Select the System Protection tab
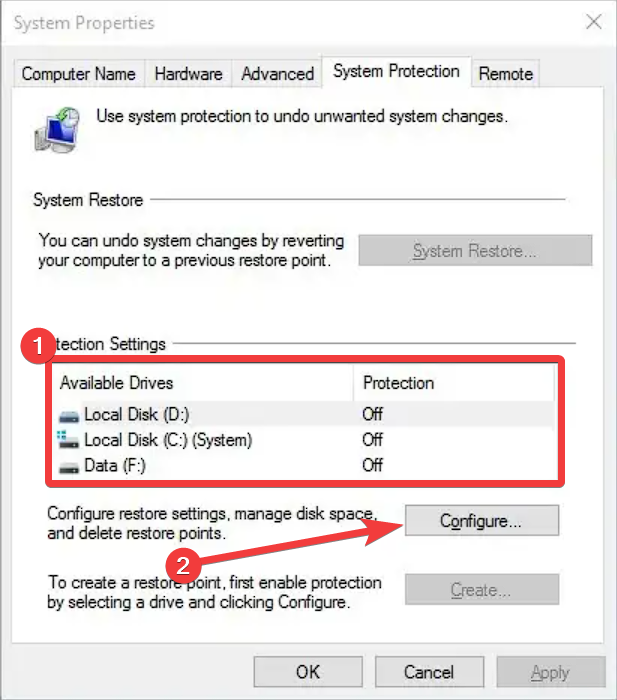Image resolution: width=617 pixels, height=700 pixels. pyautogui.click(x=396, y=72)
